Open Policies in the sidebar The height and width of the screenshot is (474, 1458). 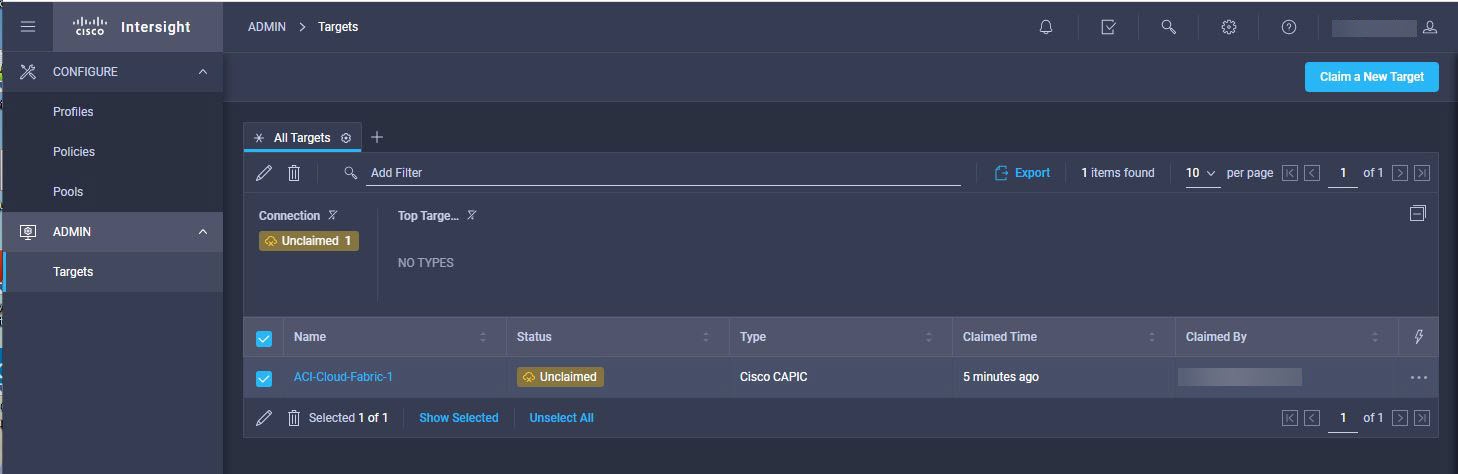(x=74, y=152)
